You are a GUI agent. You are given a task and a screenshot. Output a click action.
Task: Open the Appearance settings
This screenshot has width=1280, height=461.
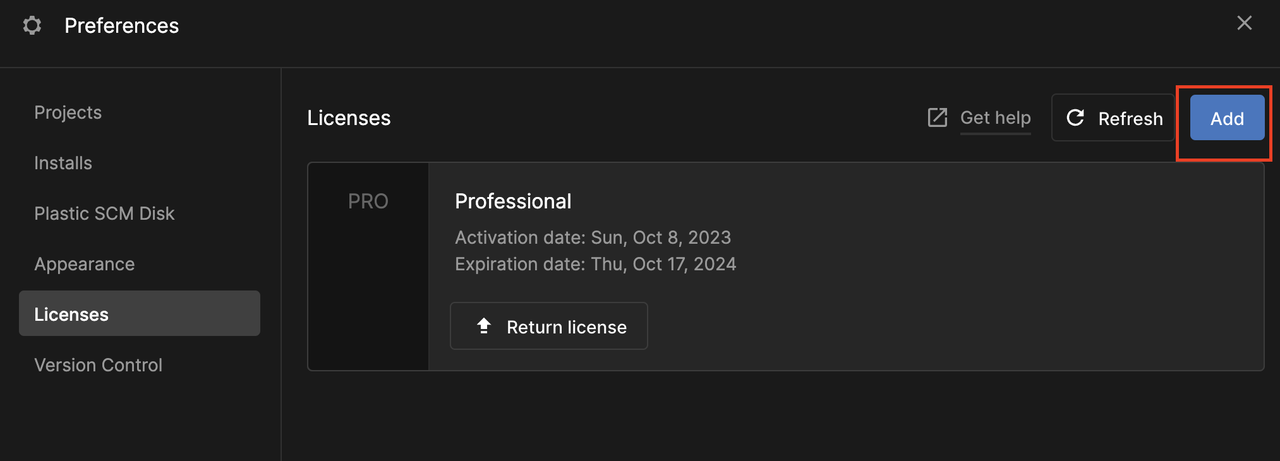[84, 264]
